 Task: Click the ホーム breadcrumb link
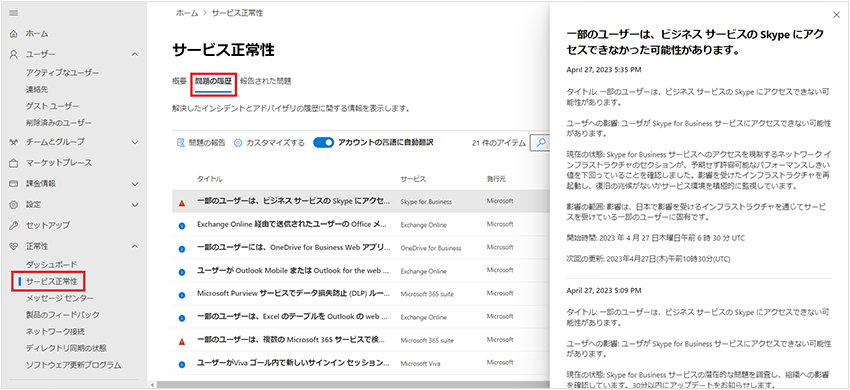[x=187, y=13]
